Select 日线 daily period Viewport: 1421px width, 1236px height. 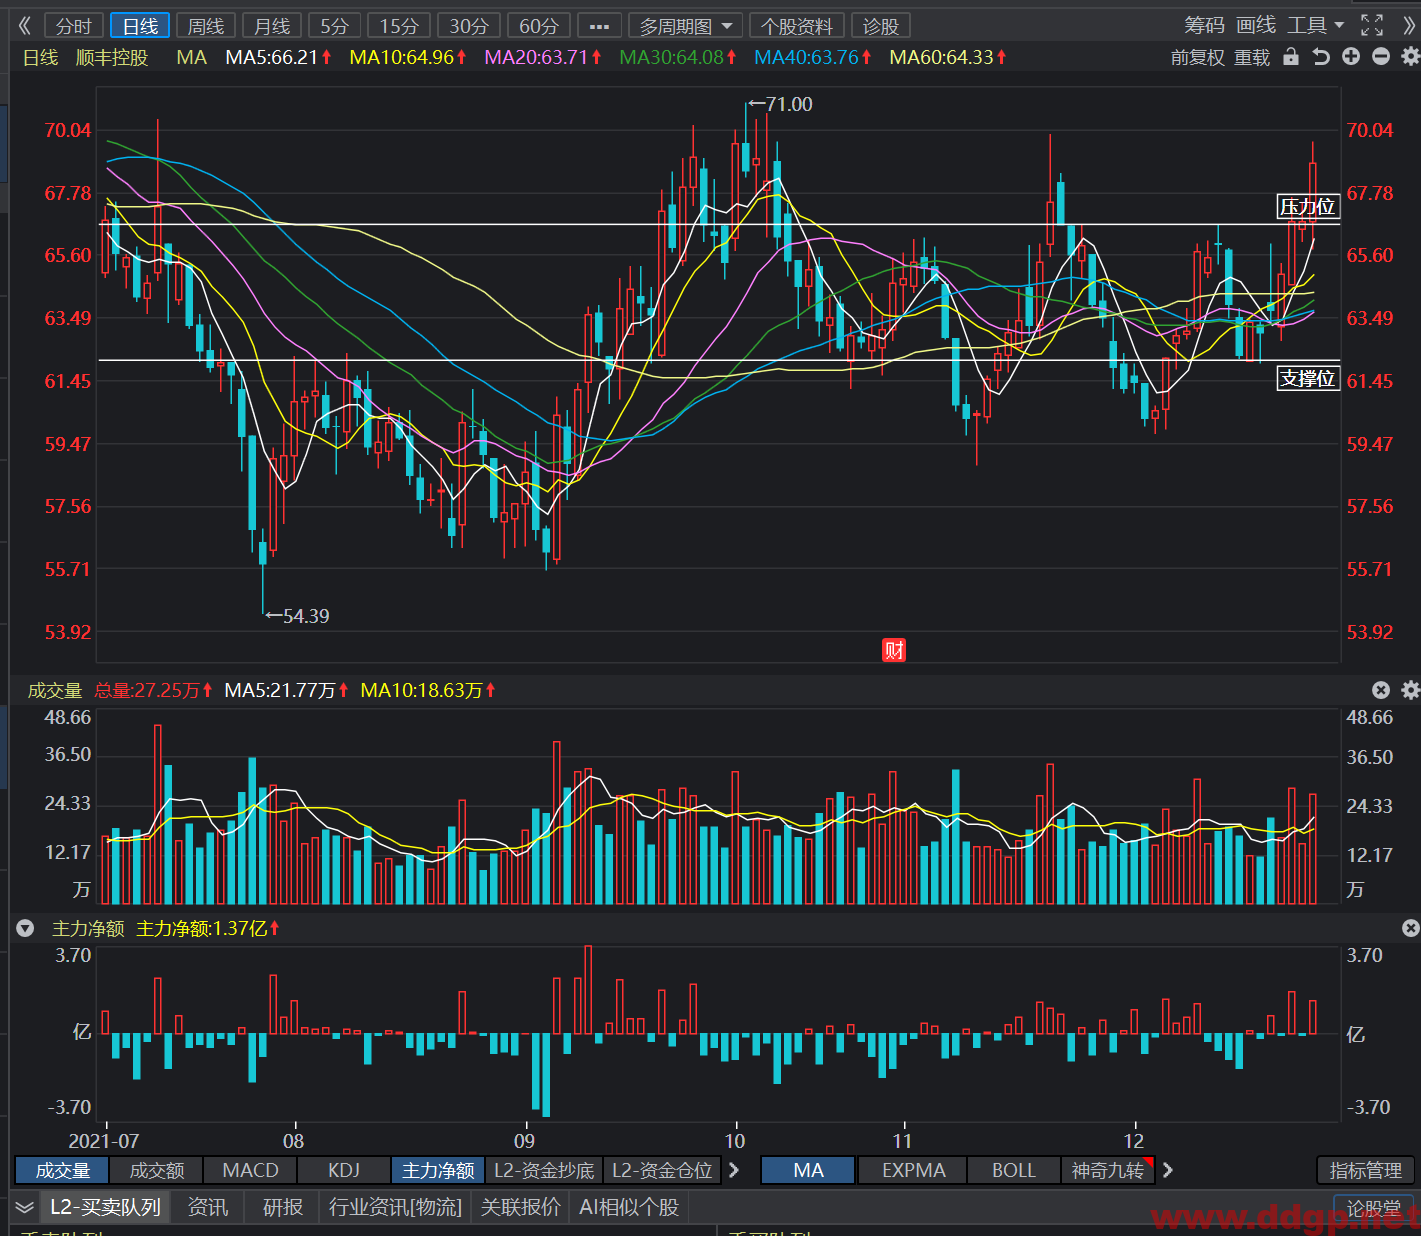(x=140, y=26)
